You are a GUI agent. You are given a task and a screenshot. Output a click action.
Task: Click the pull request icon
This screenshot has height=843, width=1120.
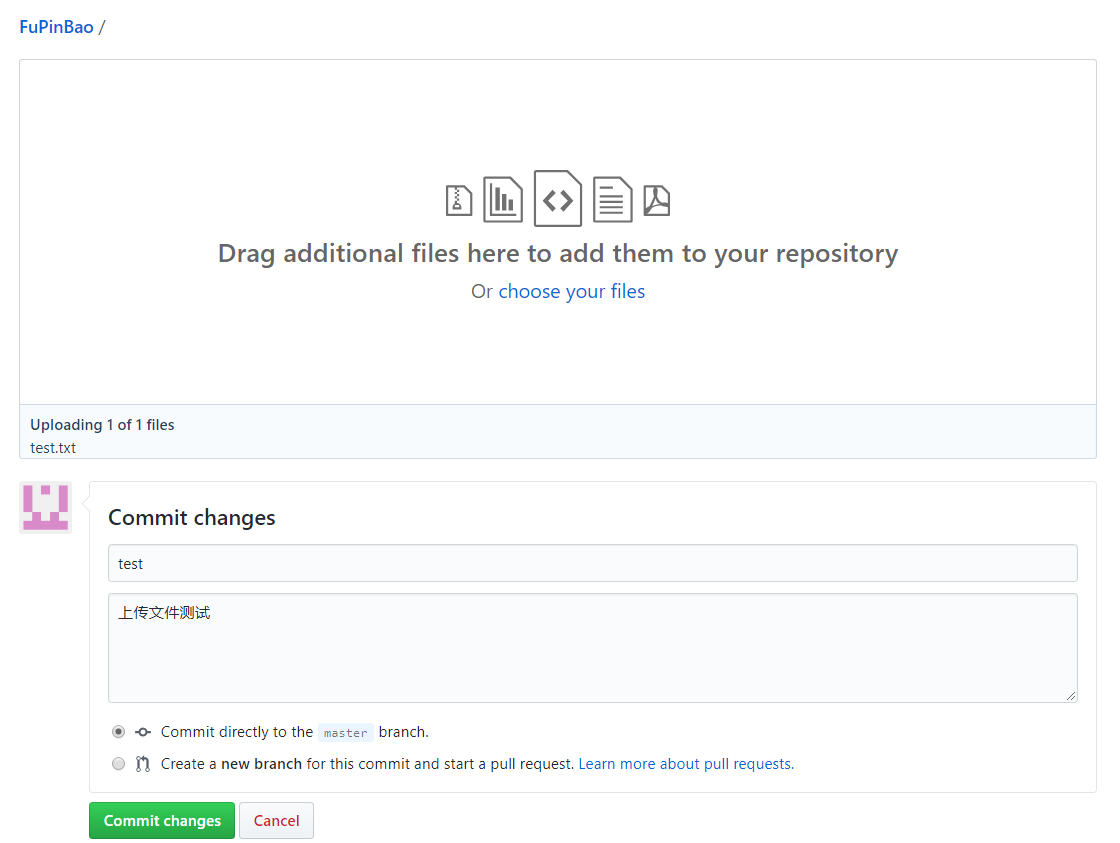143,764
